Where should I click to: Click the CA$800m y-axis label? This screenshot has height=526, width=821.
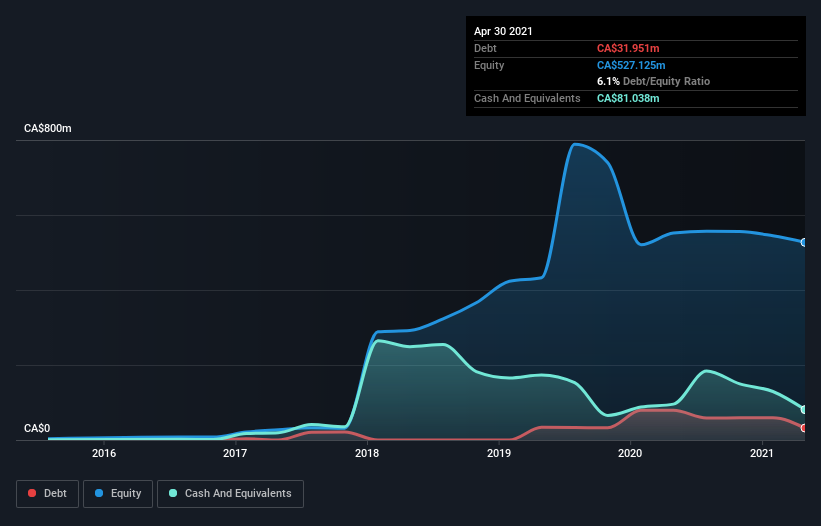coord(48,128)
